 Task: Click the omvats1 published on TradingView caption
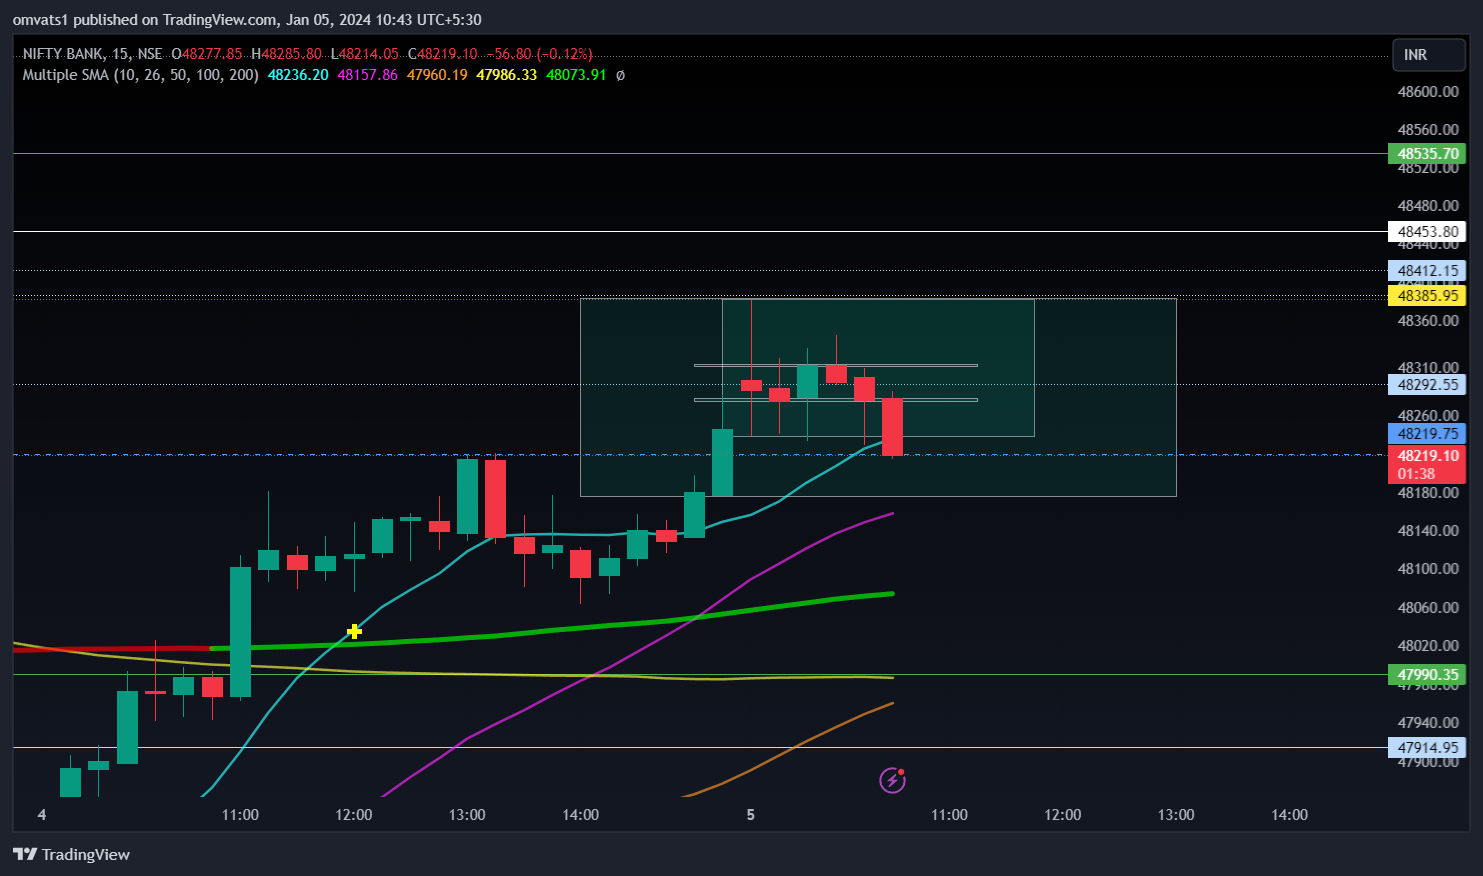pos(246,20)
